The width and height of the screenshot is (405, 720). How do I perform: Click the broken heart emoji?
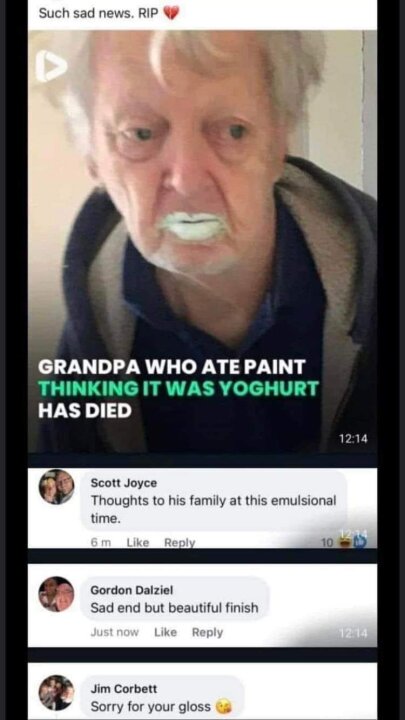point(170,14)
